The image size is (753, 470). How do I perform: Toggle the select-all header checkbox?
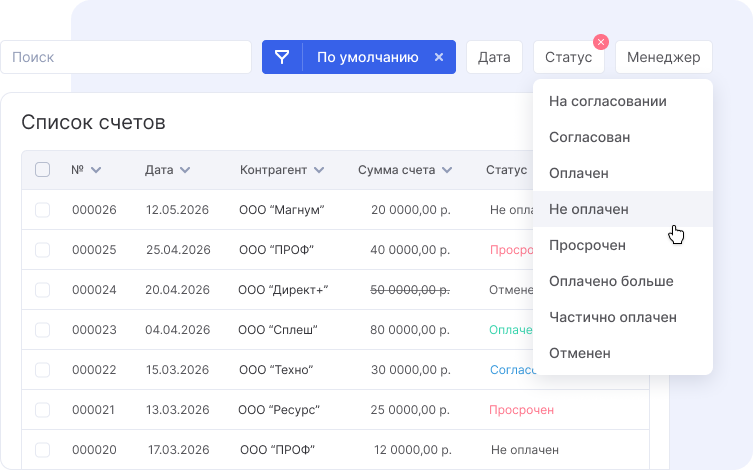43,170
